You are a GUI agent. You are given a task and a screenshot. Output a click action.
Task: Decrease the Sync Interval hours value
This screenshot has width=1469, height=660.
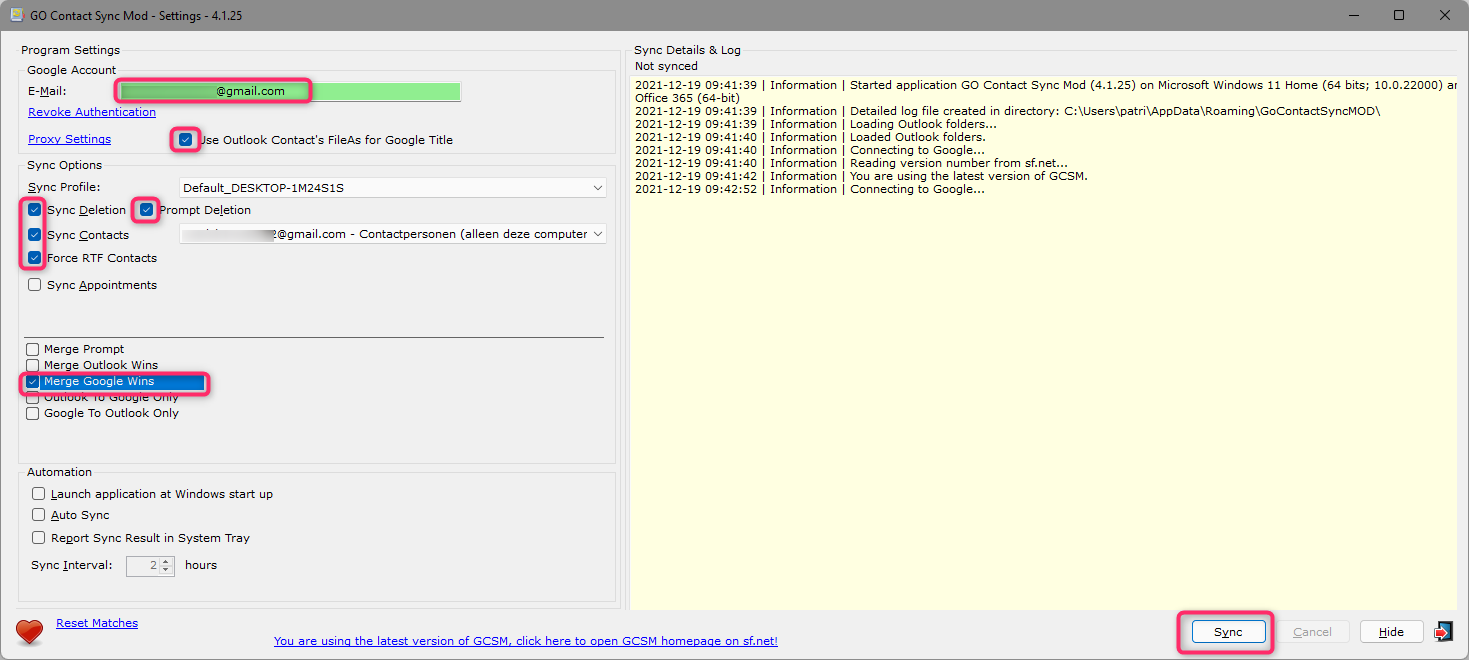[x=166, y=570]
